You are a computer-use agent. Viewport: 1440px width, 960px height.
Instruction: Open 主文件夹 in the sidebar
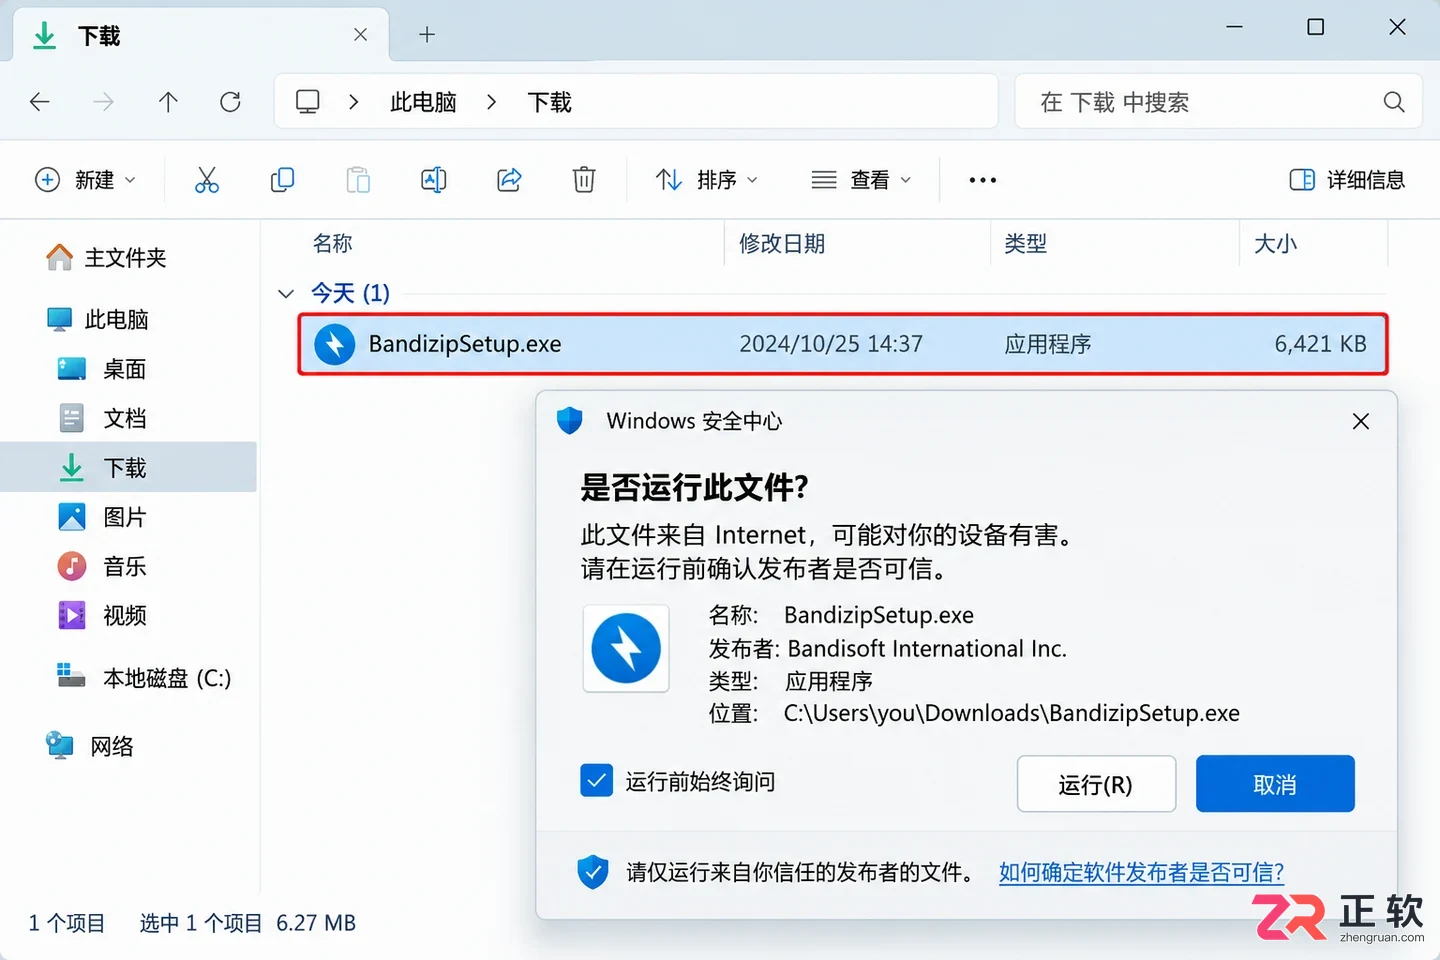106,258
